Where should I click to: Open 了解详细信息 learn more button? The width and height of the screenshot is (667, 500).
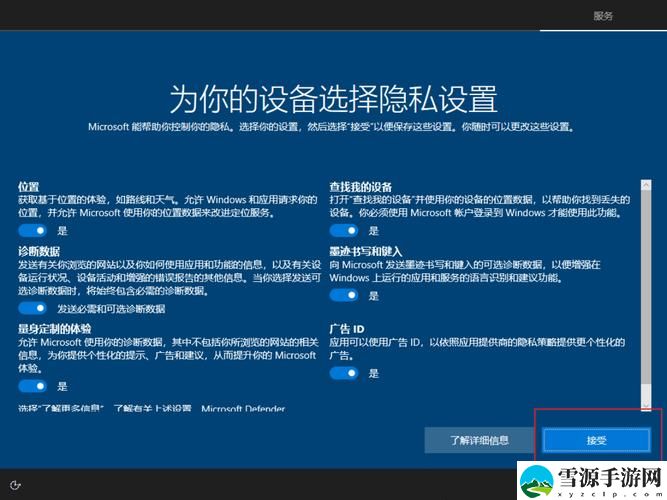[x=479, y=440]
